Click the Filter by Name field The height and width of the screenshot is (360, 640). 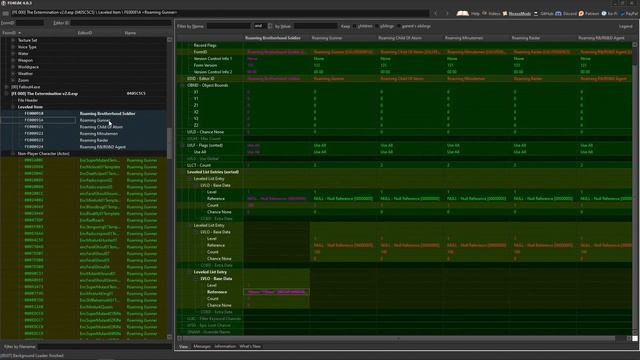click(228, 26)
